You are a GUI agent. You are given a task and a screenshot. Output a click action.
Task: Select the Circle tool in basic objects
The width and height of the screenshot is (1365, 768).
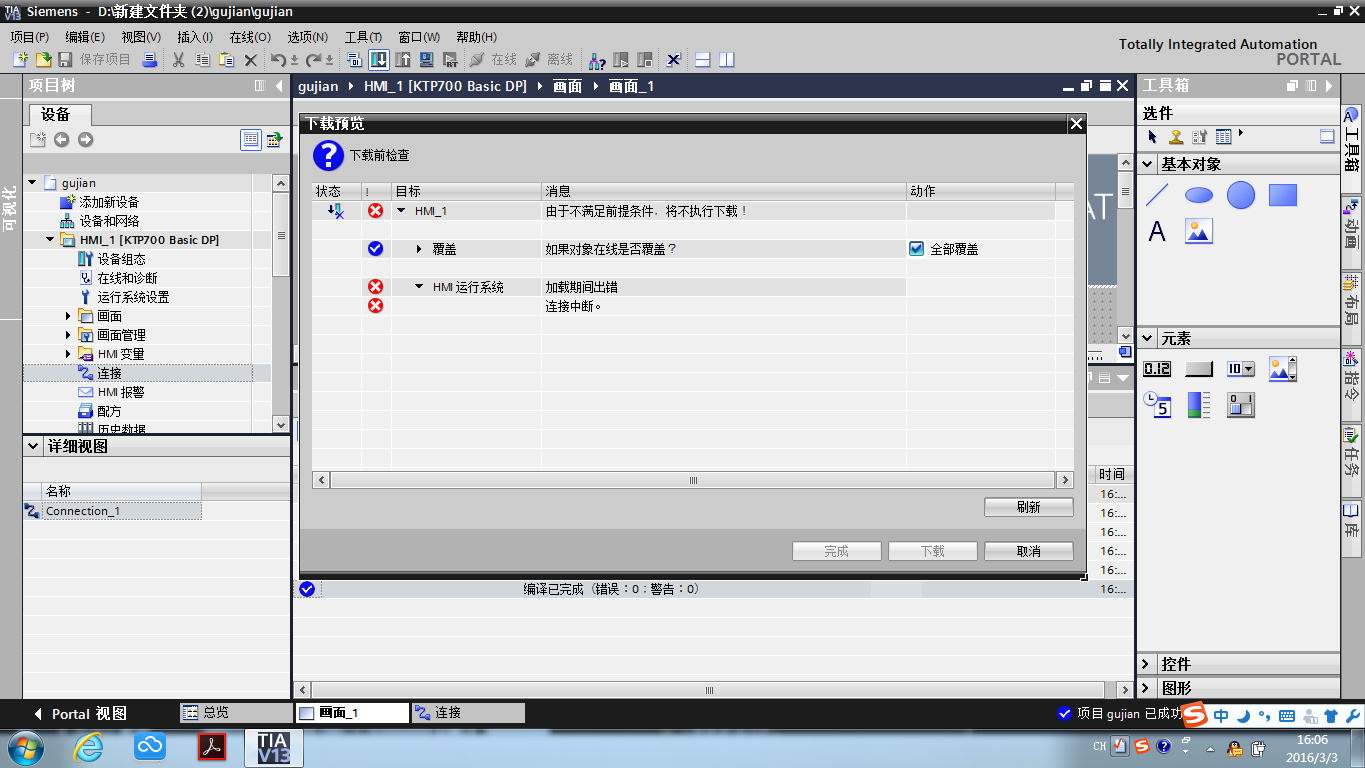tap(1241, 195)
